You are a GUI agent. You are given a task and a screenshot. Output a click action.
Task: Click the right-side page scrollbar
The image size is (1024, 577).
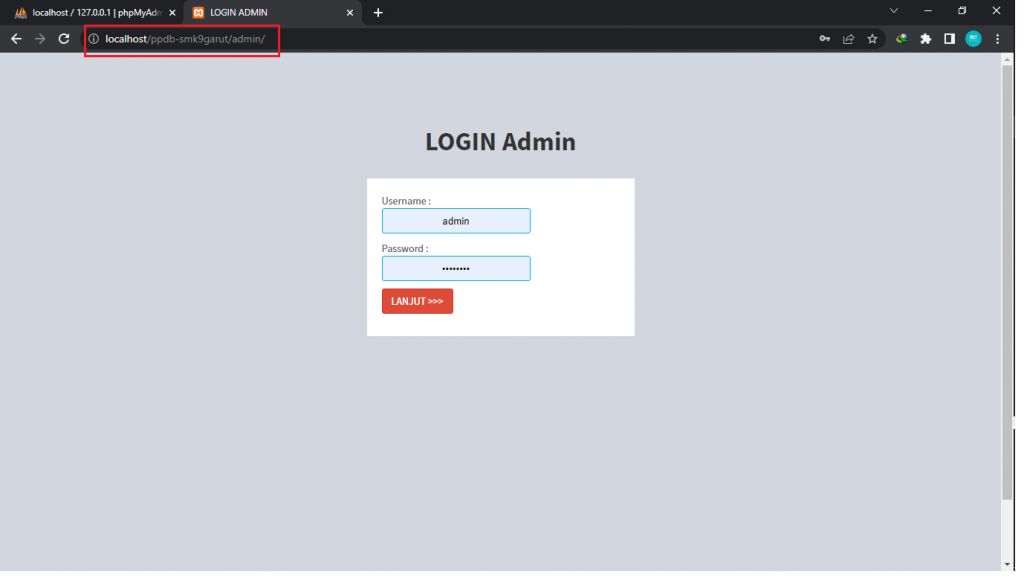pyautogui.click(x=1009, y=300)
